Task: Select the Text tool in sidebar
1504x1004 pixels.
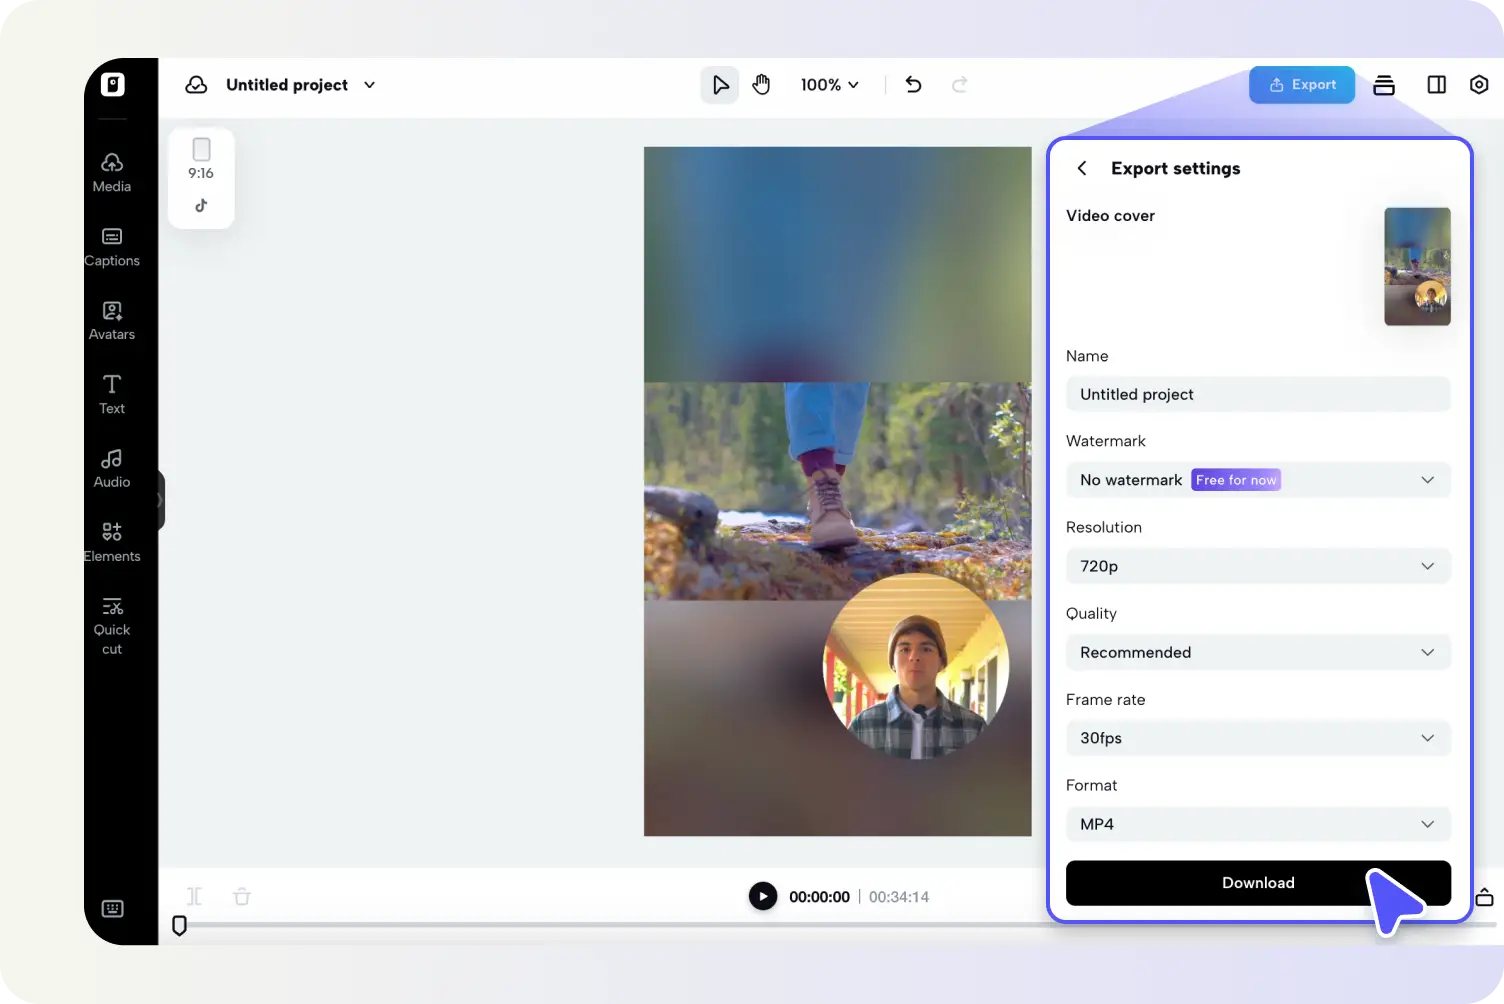Action: 112,395
